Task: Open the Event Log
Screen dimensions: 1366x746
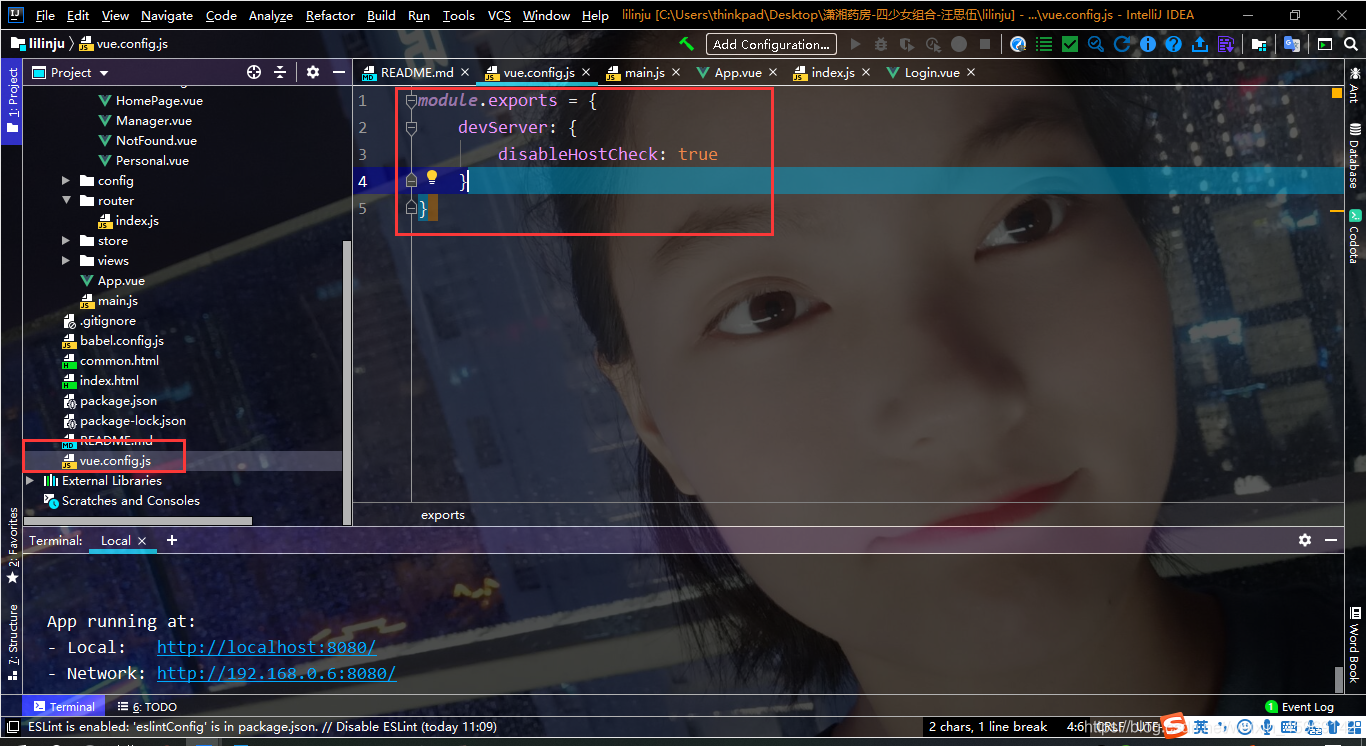Action: (x=1299, y=707)
